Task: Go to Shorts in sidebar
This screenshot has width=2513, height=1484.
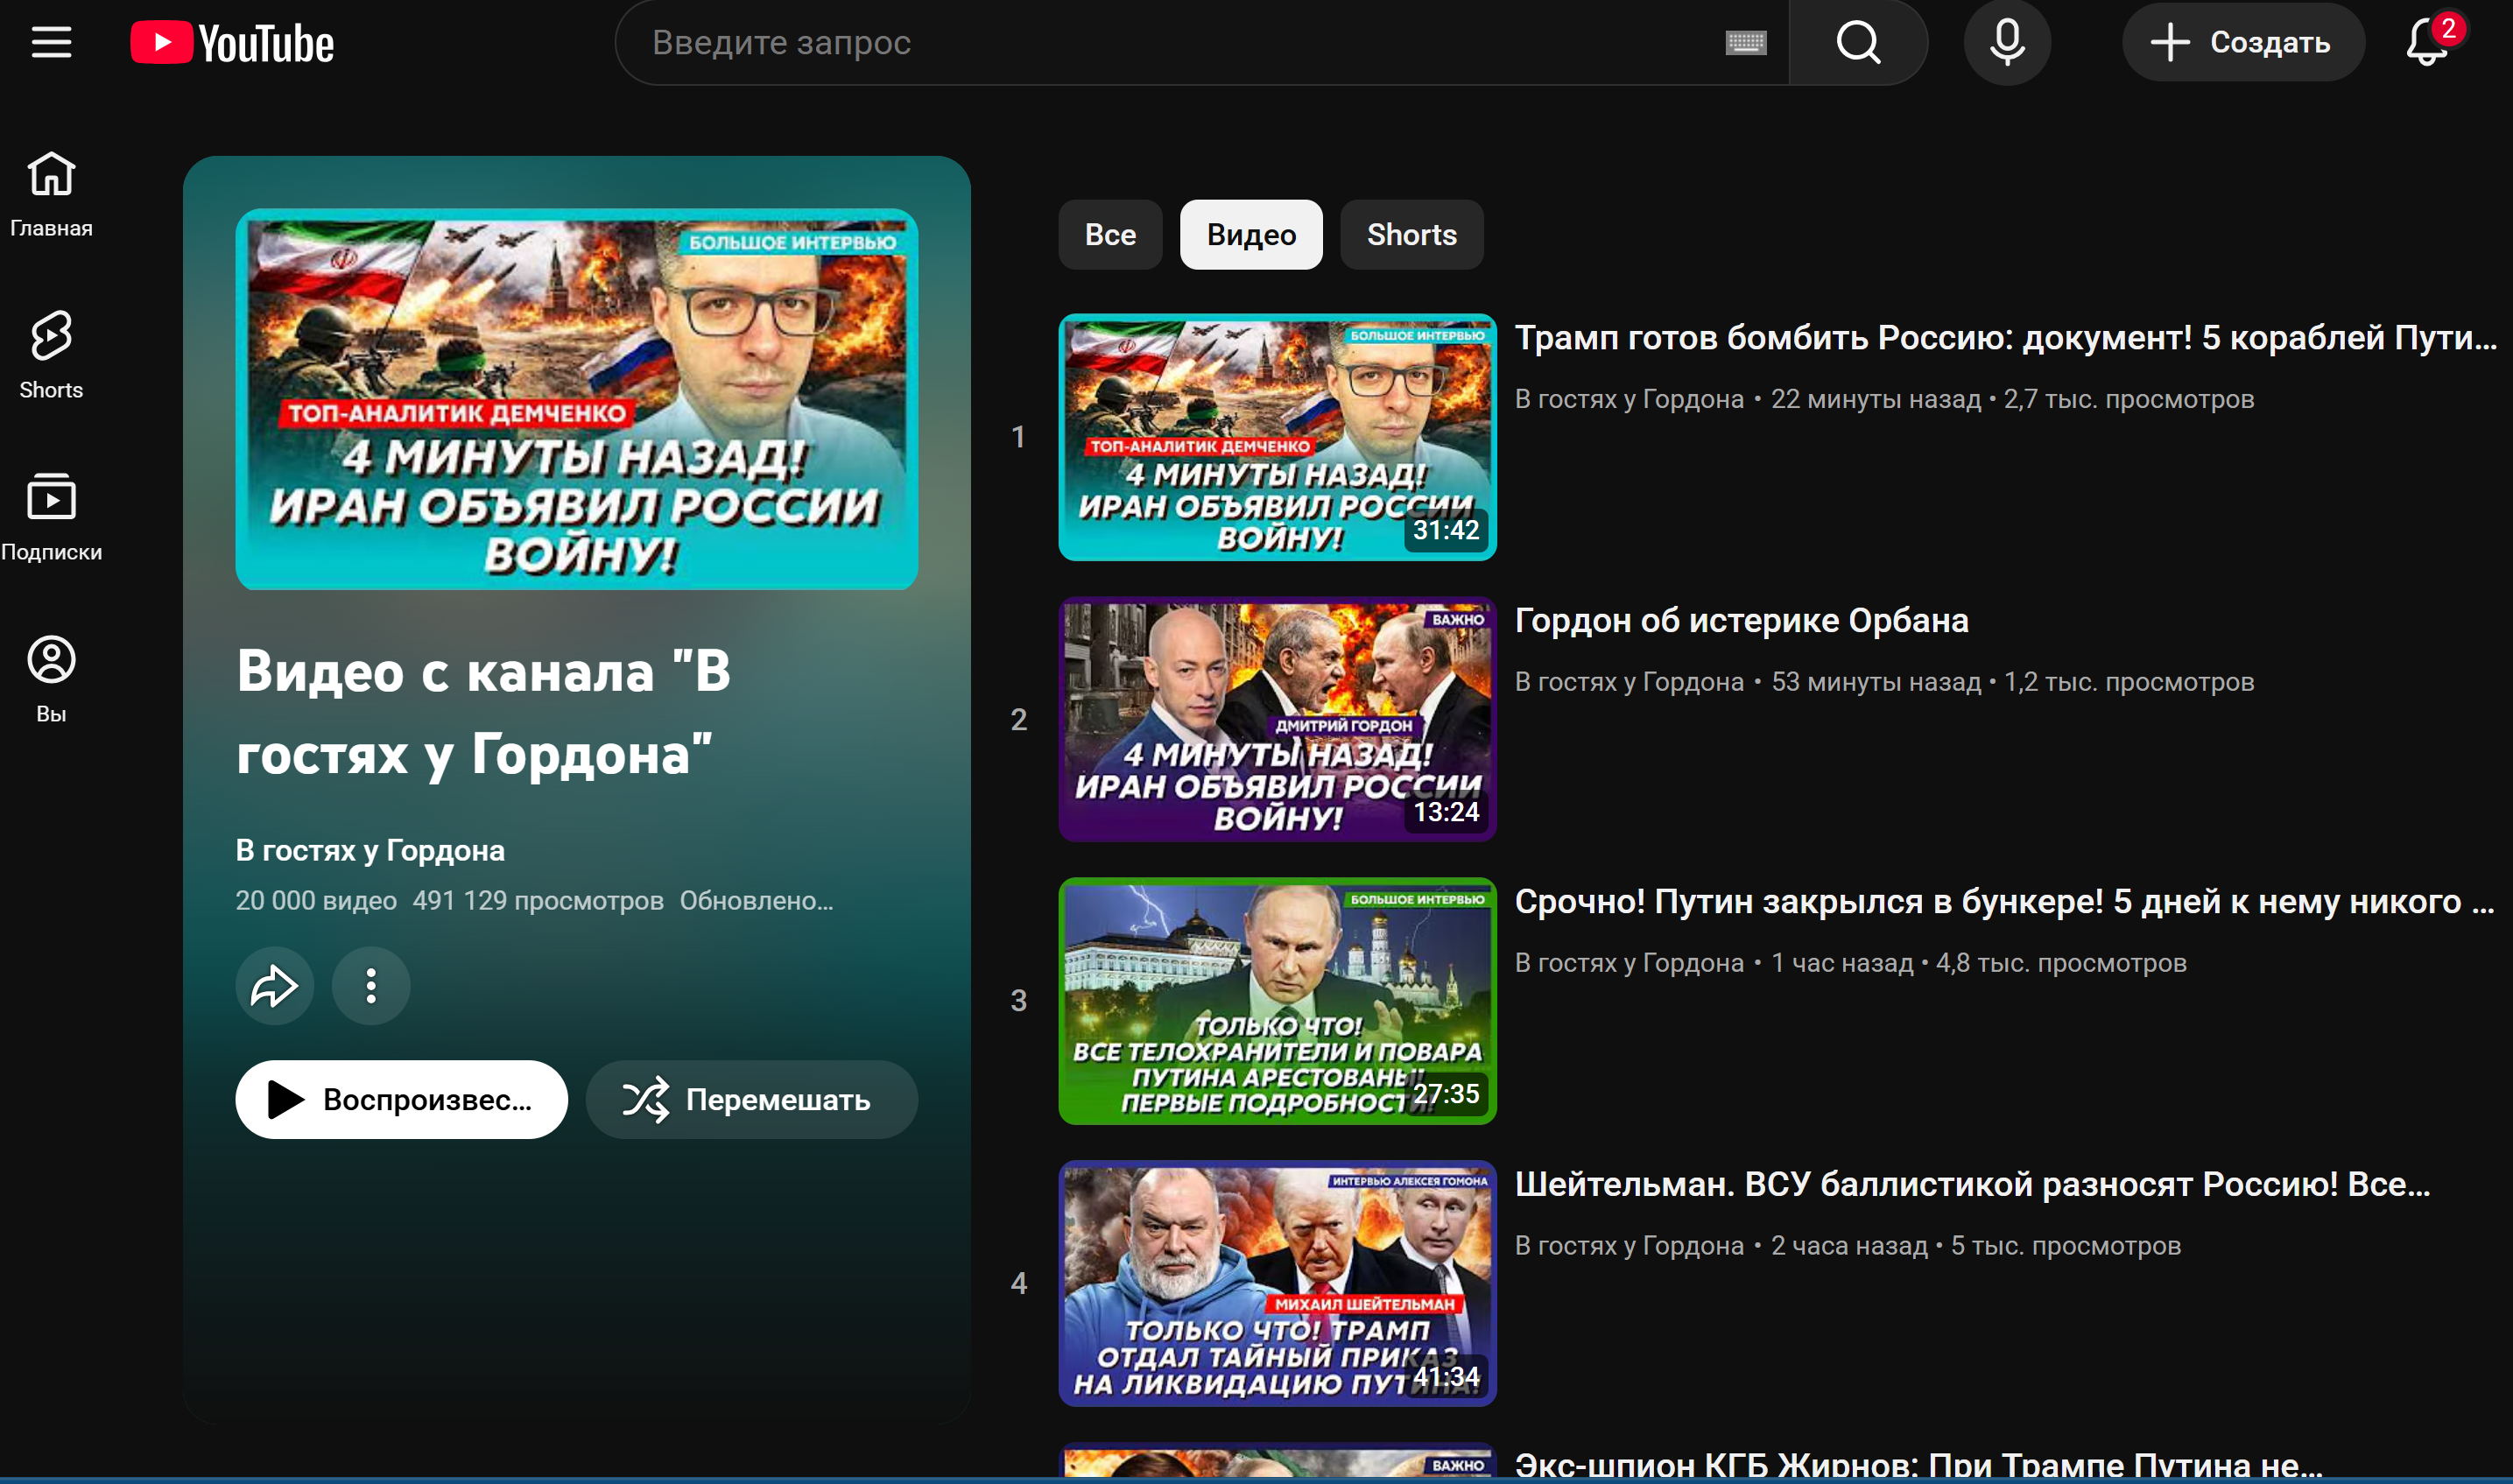Action: tap(51, 355)
